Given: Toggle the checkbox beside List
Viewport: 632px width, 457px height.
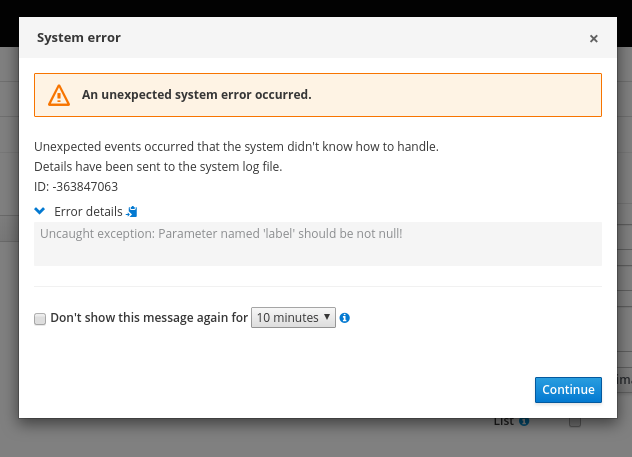Looking at the screenshot, I should pyautogui.click(x=575, y=422).
